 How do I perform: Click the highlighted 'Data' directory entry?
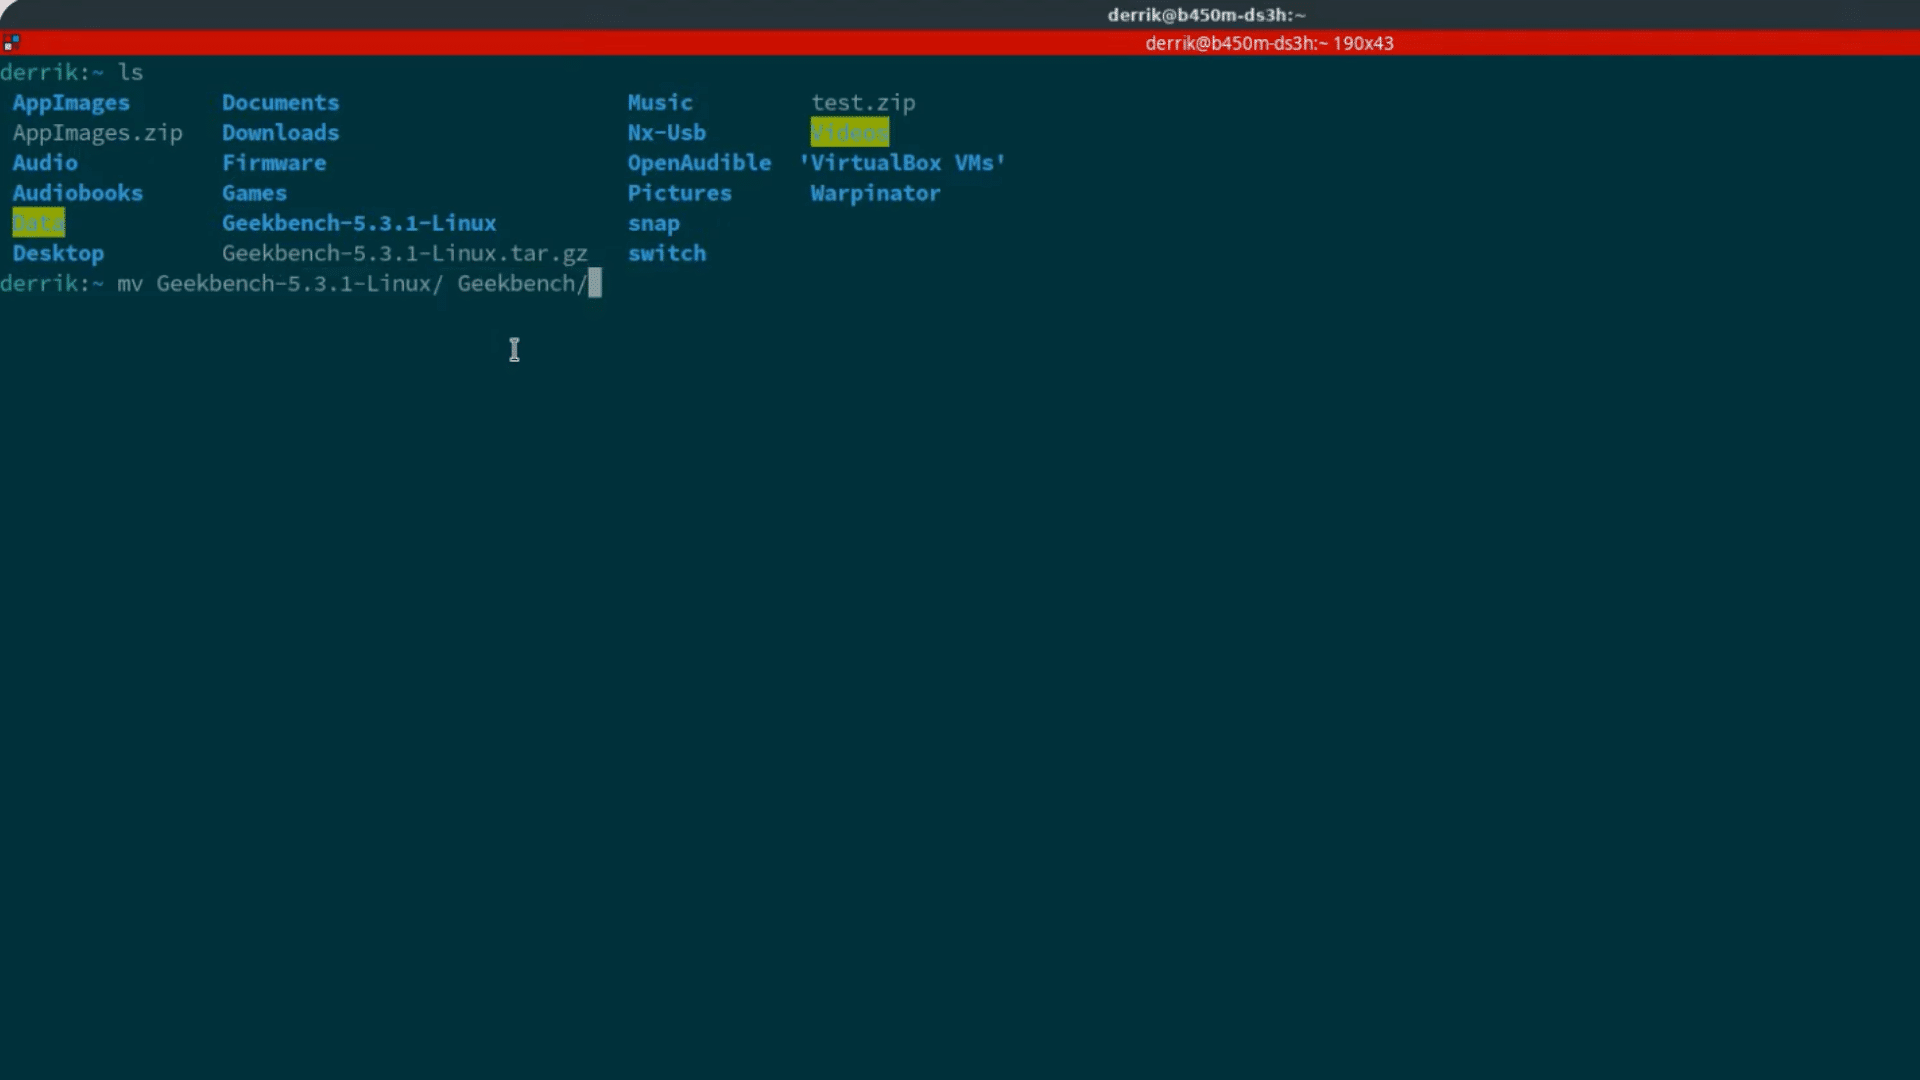pyautogui.click(x=39, y=223)
